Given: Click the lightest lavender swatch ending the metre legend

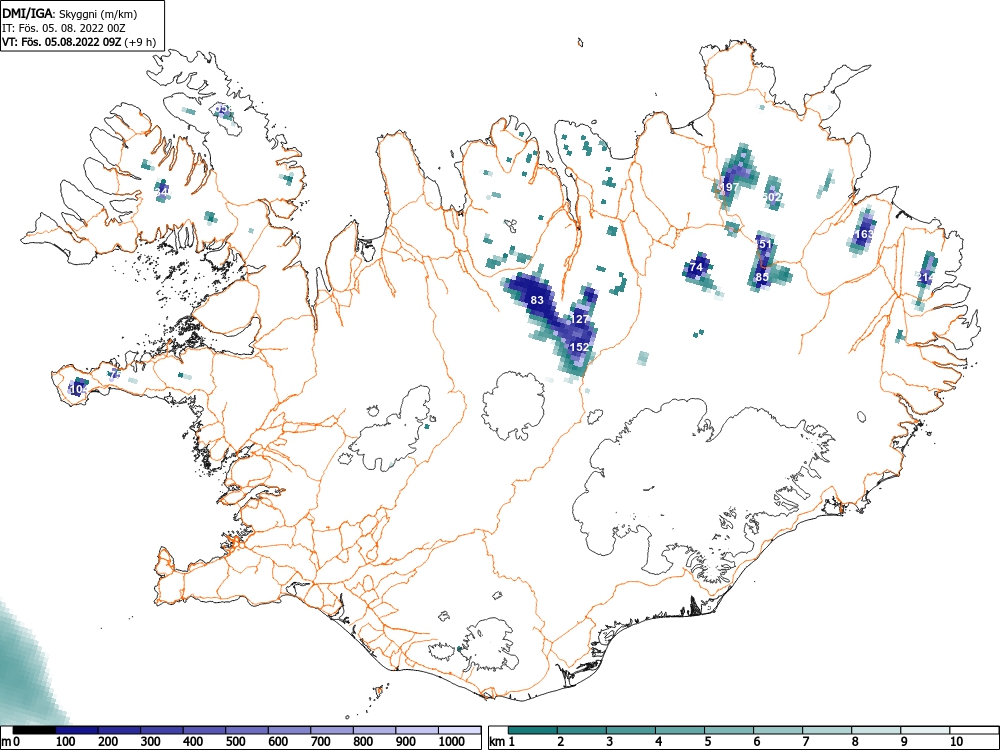Looking at the screenshot, I should (x=459, y=730).
